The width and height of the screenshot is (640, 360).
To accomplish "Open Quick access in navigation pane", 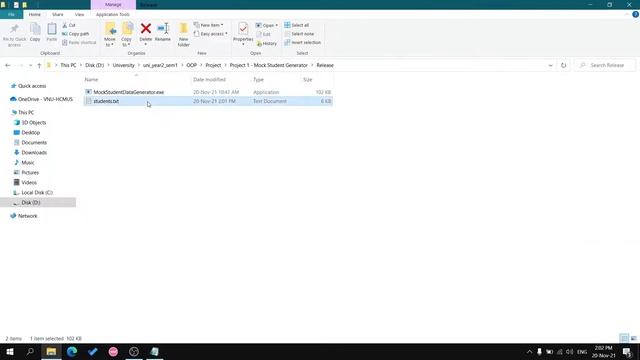I will click(32, 86).
